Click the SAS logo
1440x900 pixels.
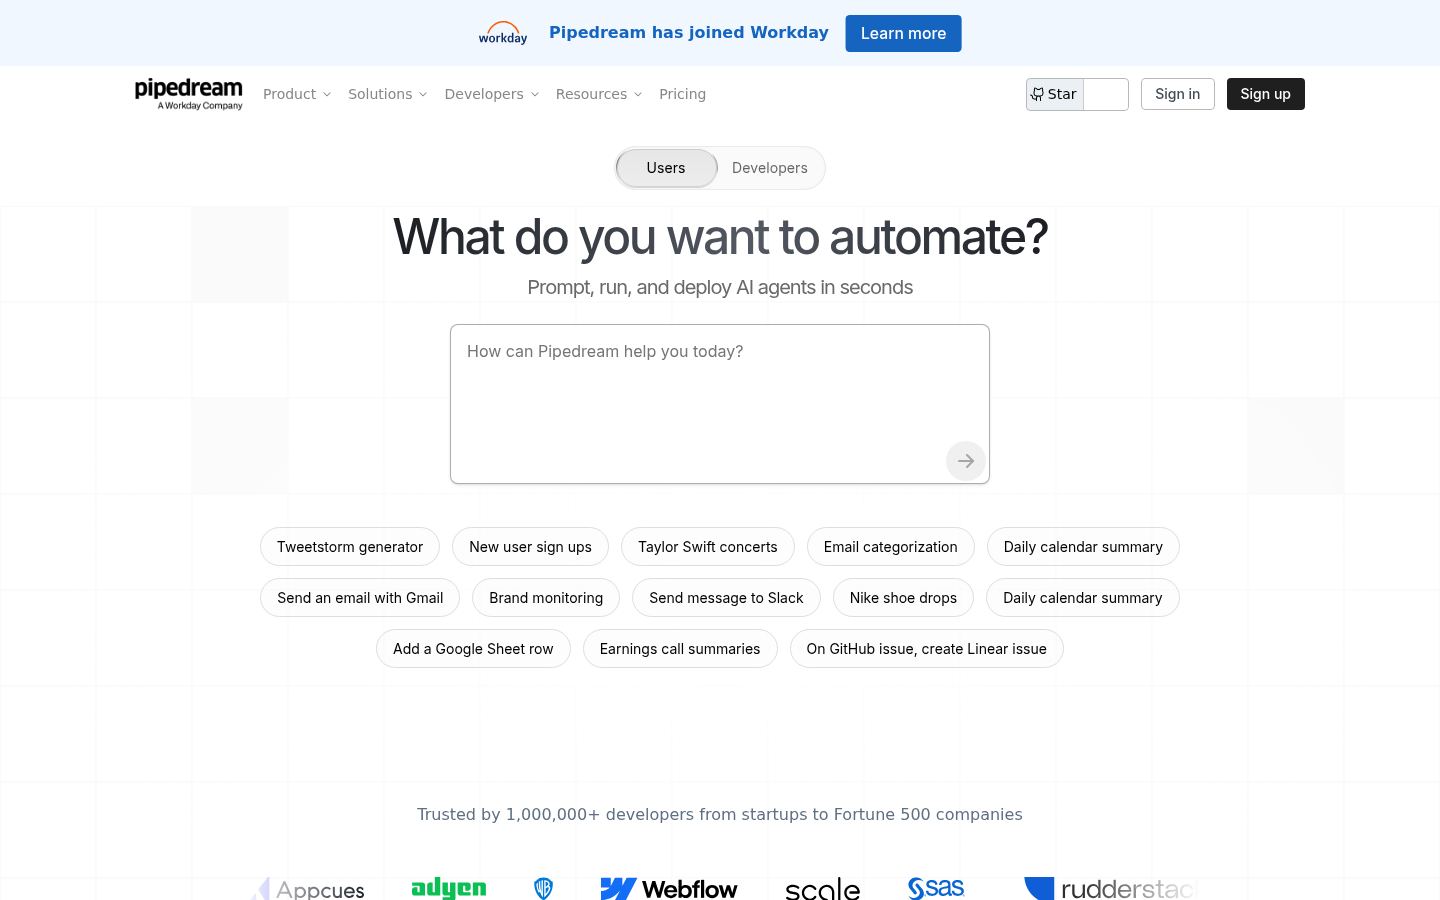pyautogui.click(x=936, y=888)
